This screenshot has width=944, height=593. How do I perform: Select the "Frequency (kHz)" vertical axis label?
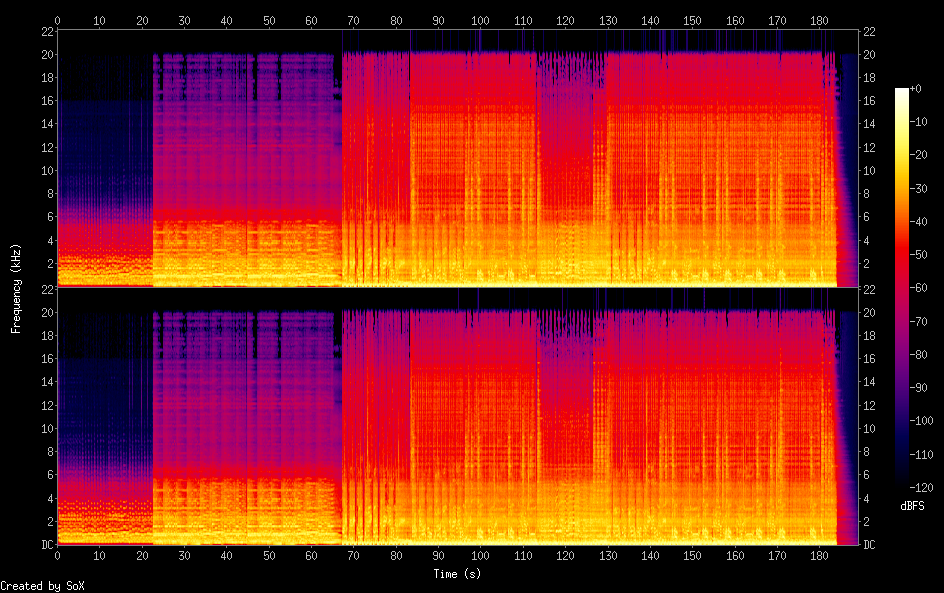click(16, 288)
